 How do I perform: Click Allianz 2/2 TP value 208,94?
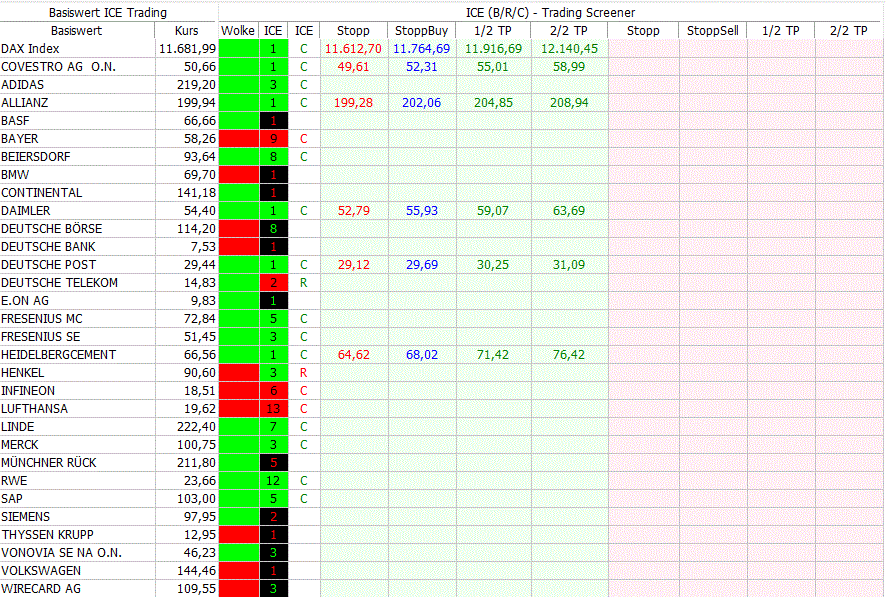[x=569, y=103]
